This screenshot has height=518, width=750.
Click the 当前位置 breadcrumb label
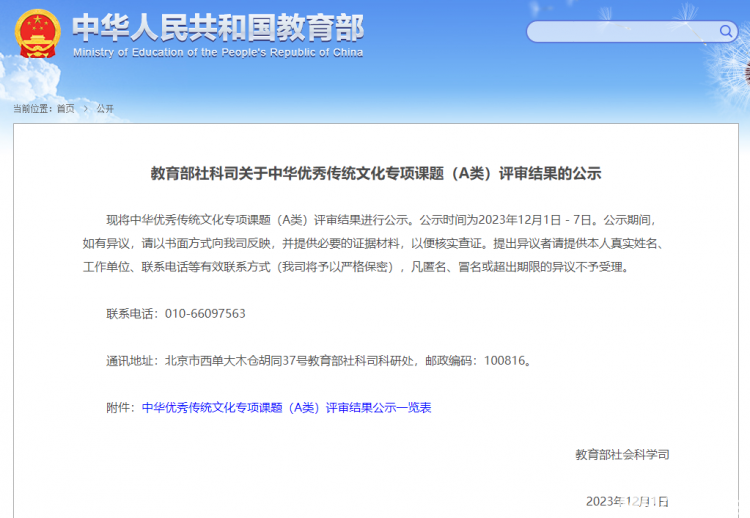pos(31,109)
